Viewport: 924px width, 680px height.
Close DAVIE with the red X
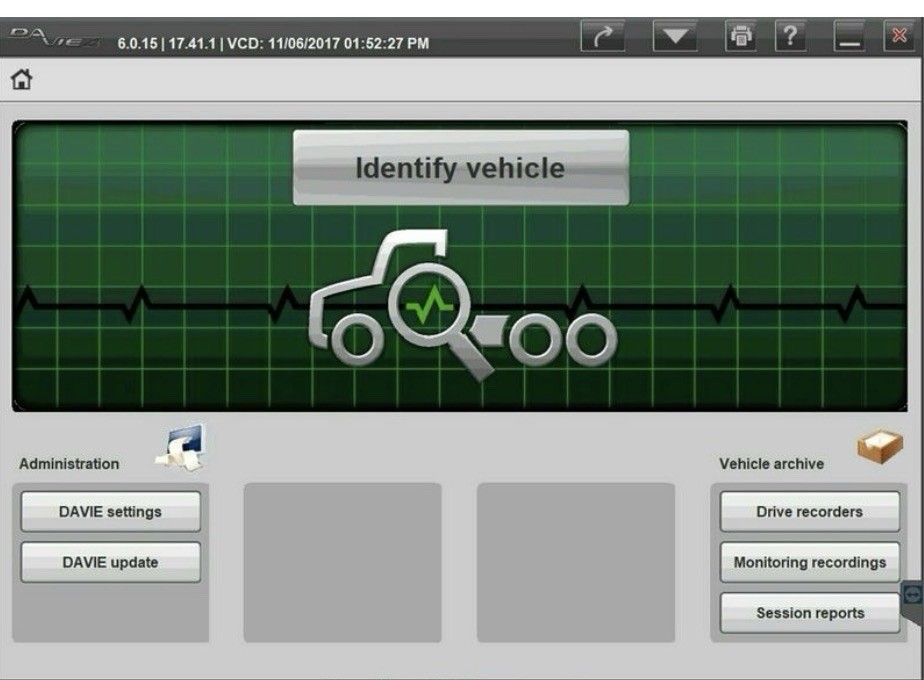899,37
